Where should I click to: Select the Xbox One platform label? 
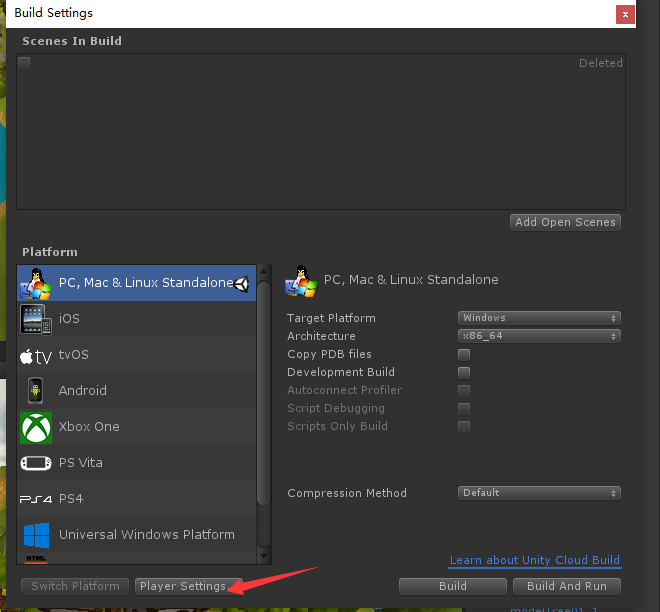pos(89,427)
